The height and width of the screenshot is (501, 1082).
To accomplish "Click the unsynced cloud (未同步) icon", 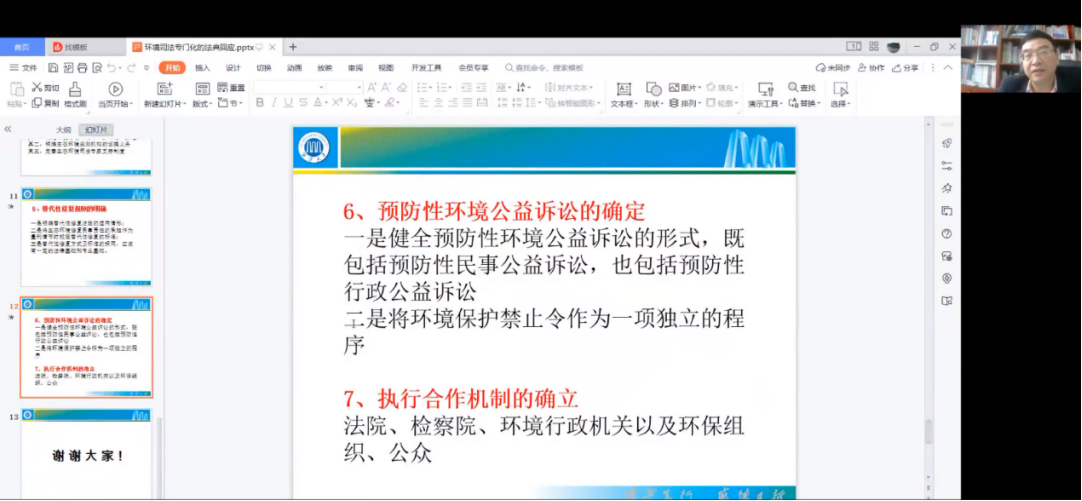I will 833,68.
